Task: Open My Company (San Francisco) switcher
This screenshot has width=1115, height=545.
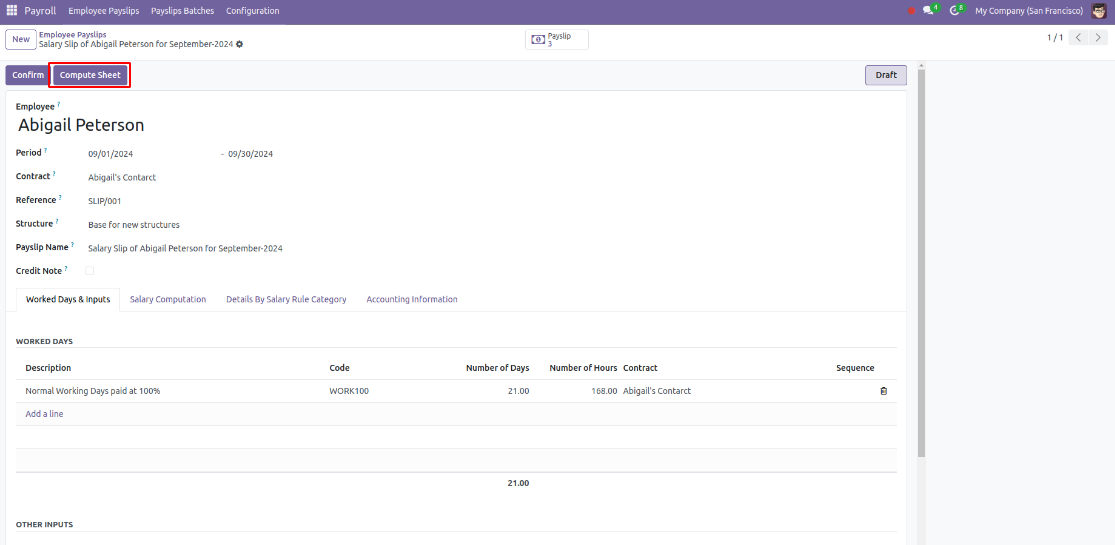Action: [1028, 11]
